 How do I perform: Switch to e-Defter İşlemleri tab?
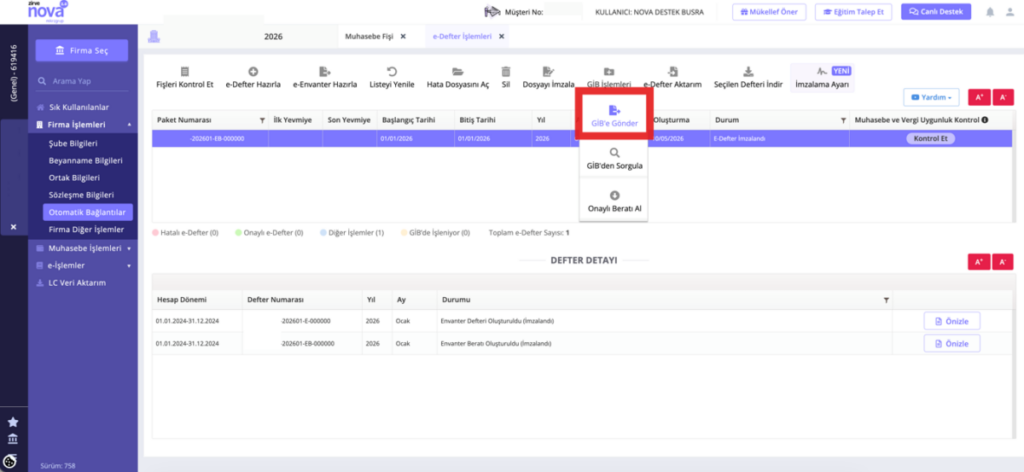pos(462,37)
